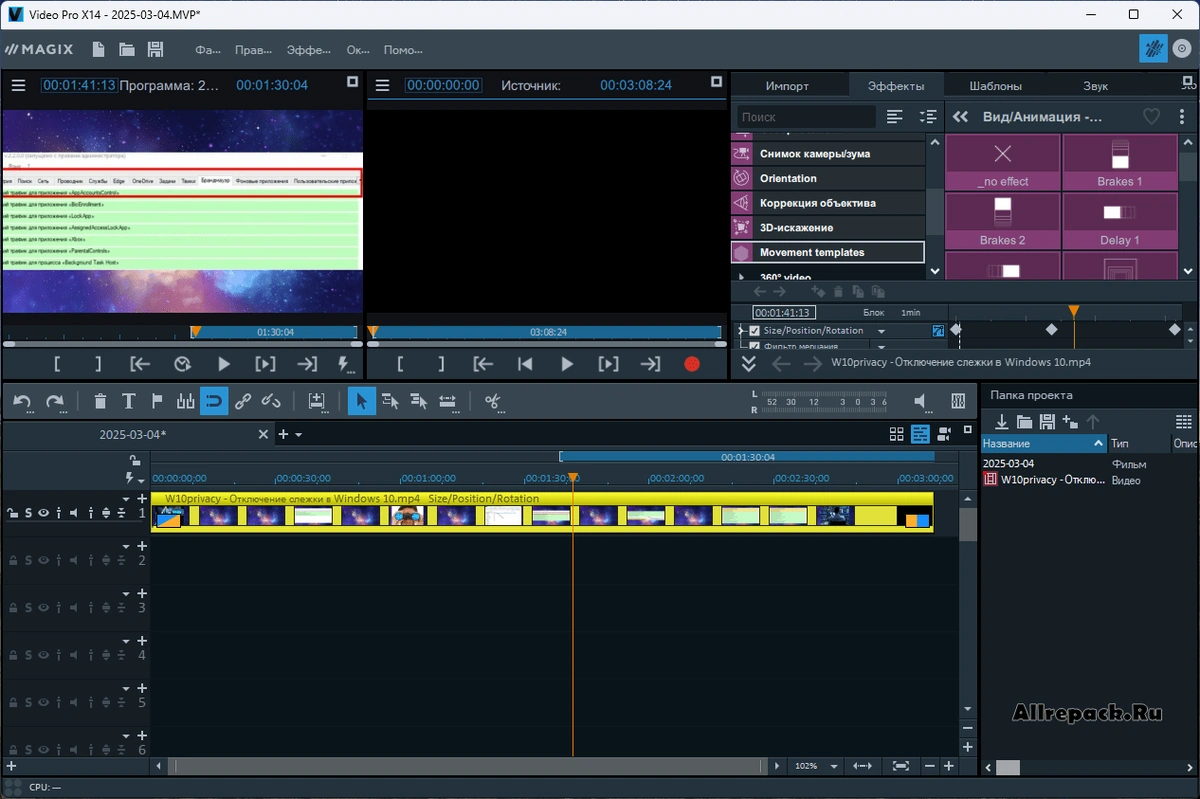The image size is (1200, 799).
Task: Group objects with the chain link icon
Action: [x=243, y=401]
